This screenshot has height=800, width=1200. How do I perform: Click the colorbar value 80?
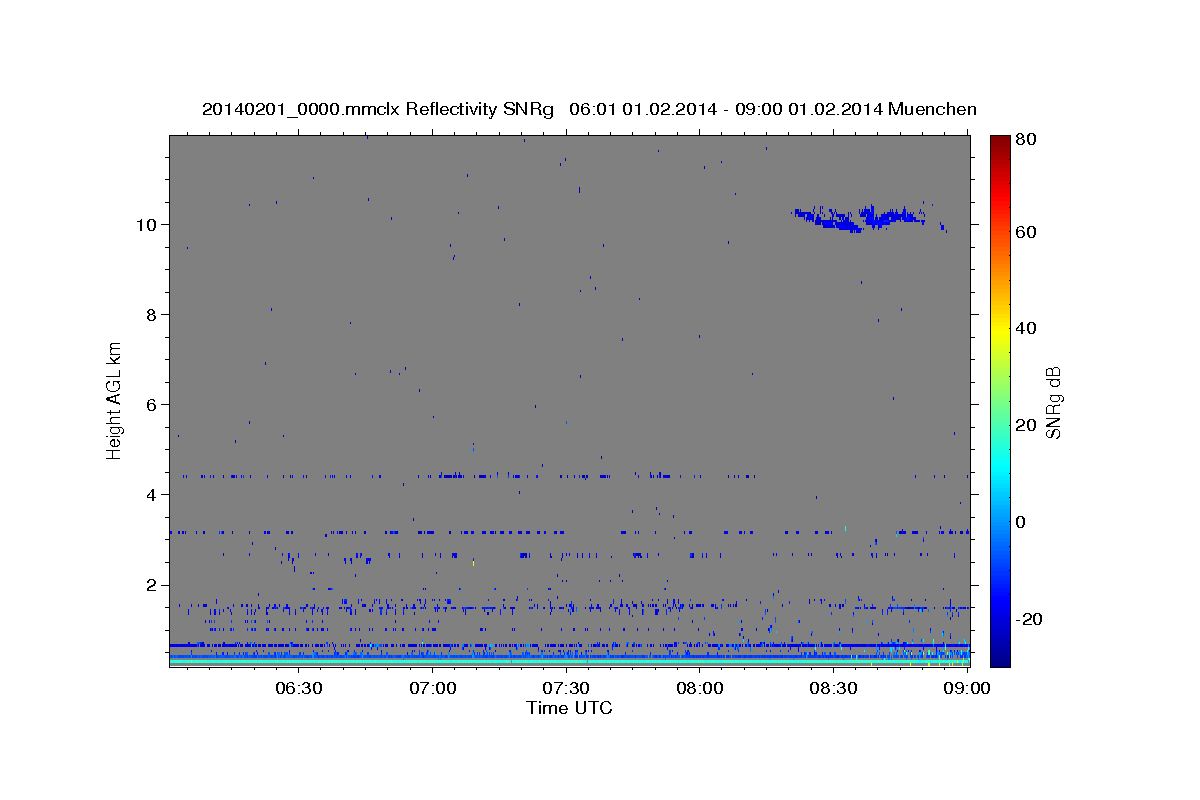(x=1028, y=139)
